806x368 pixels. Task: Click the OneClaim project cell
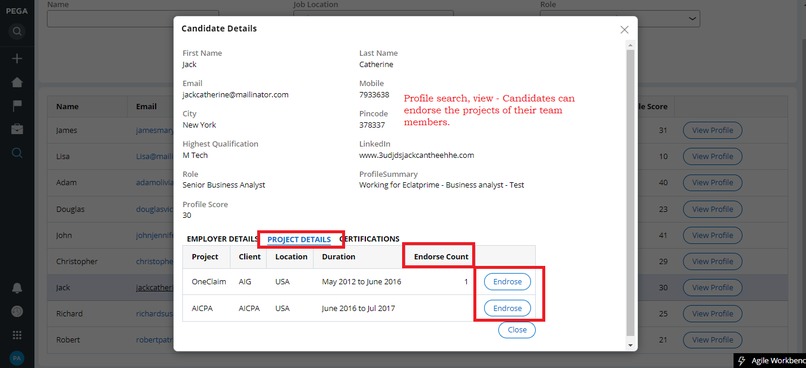(x=209, y=282)
